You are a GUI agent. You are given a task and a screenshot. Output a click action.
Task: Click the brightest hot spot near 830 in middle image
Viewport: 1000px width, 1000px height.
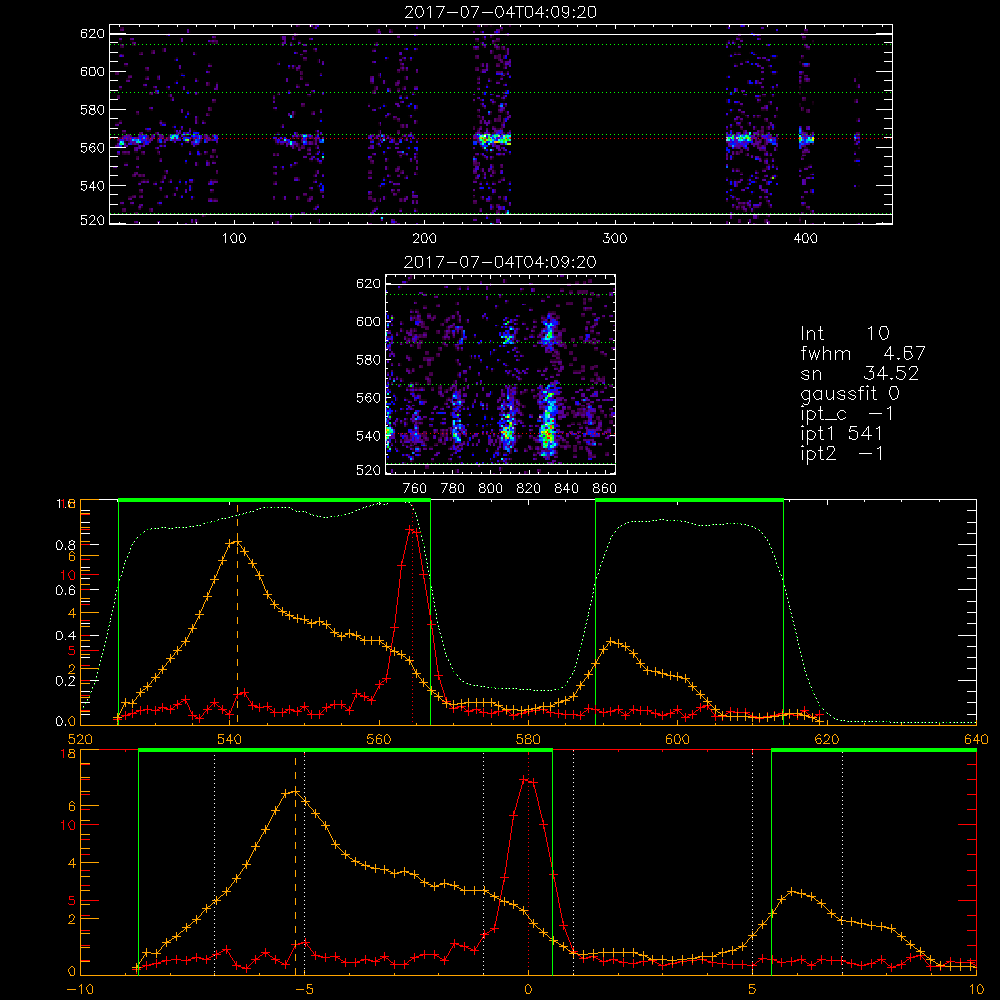[x=546, y=435]
